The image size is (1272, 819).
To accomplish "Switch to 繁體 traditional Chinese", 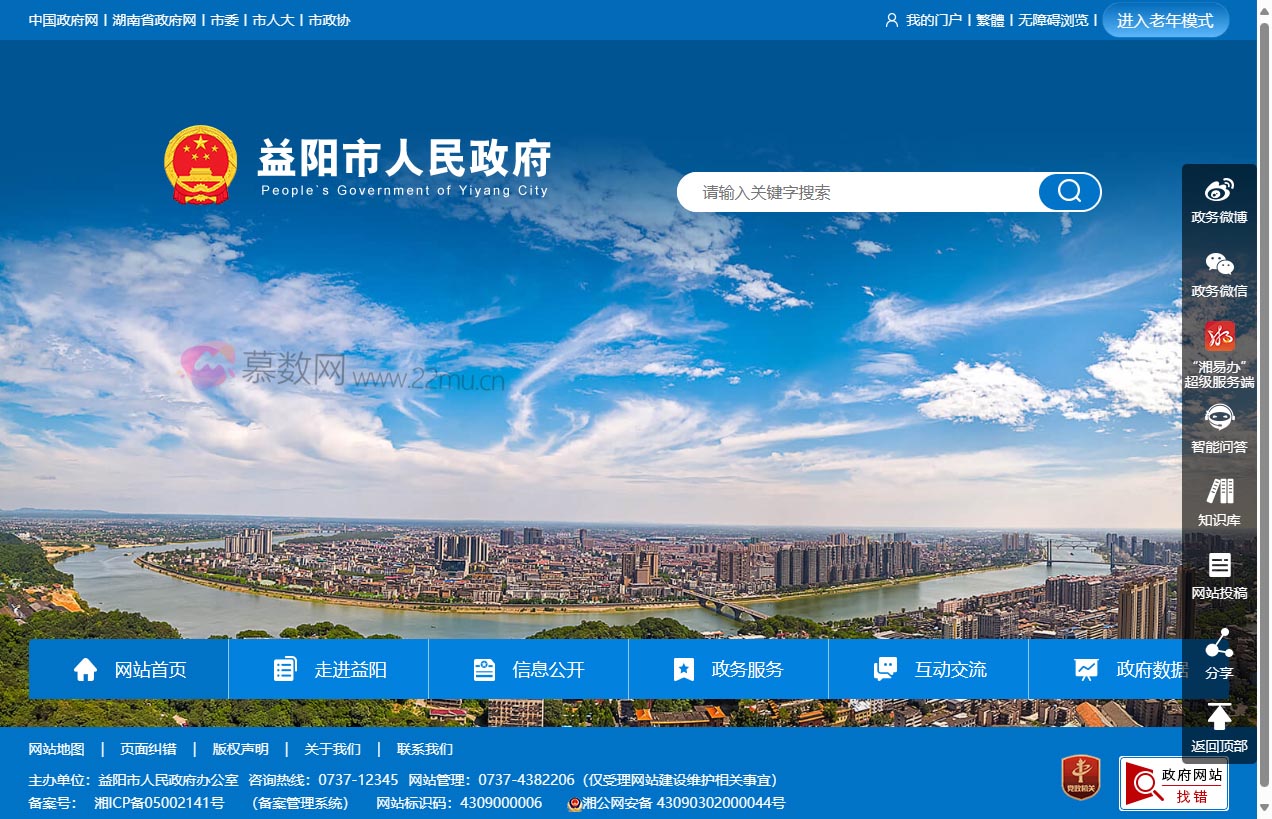I will click(x=990, y=20).
